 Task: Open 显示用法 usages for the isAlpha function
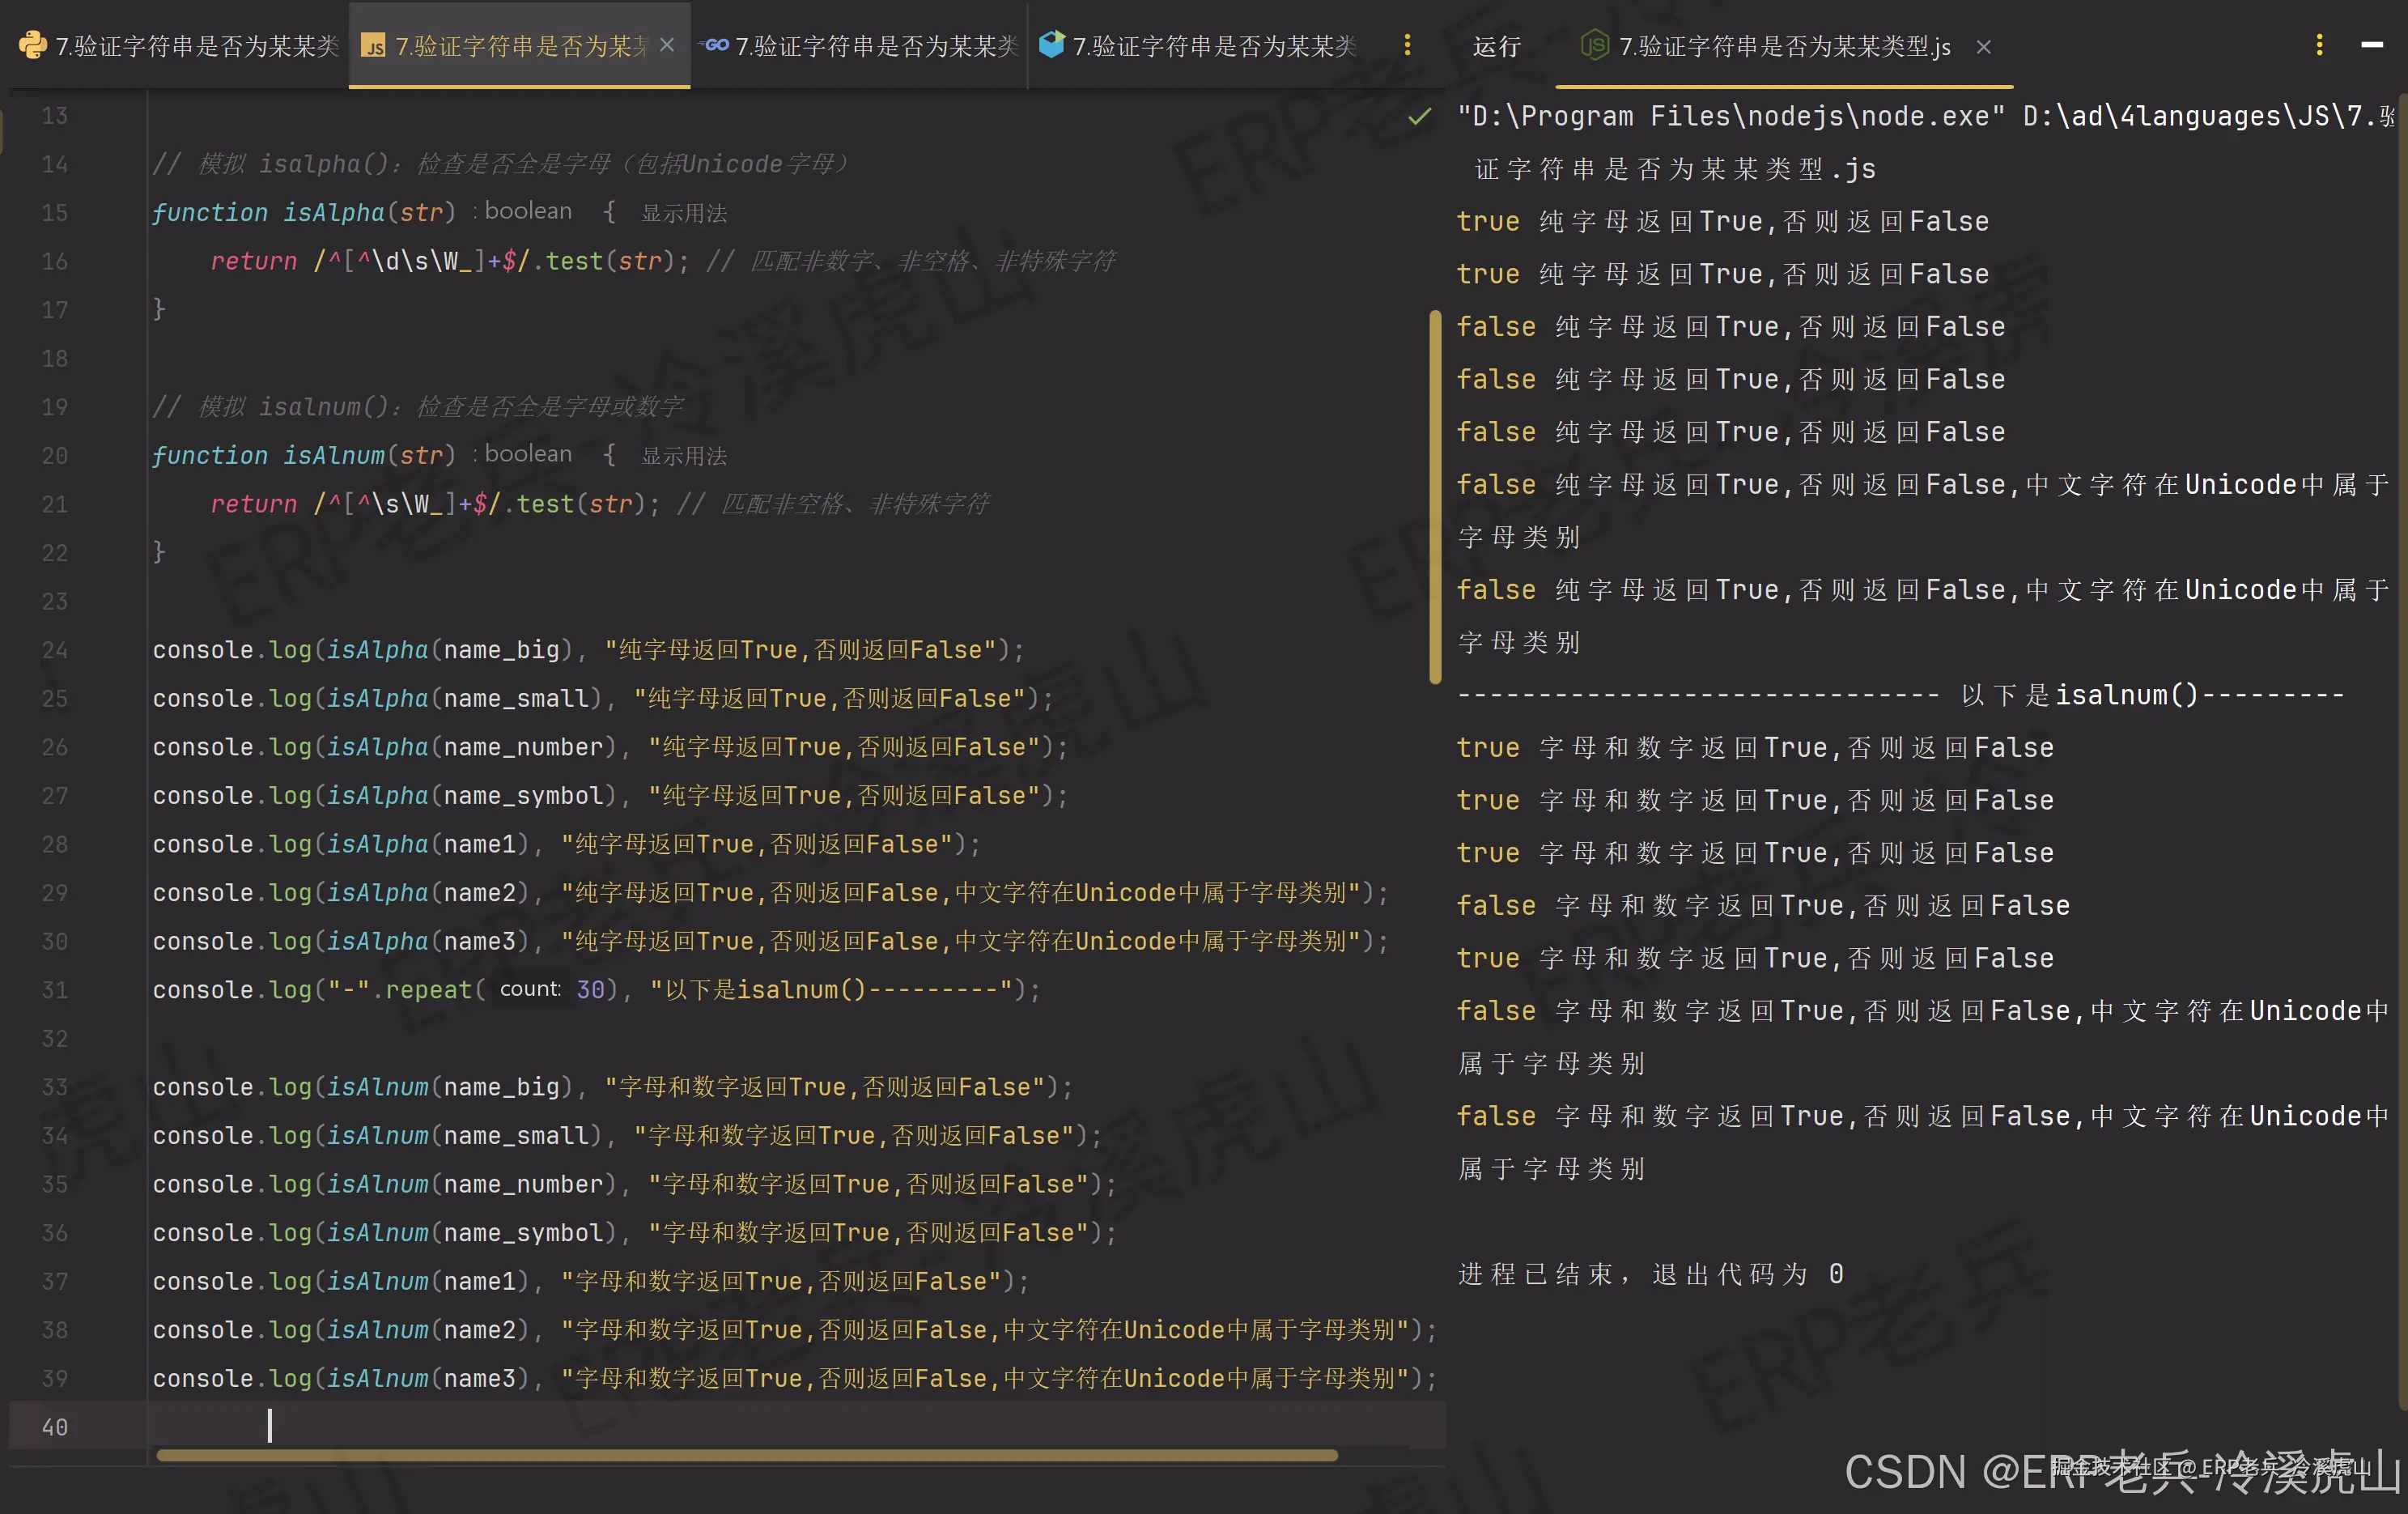[683, 212]
